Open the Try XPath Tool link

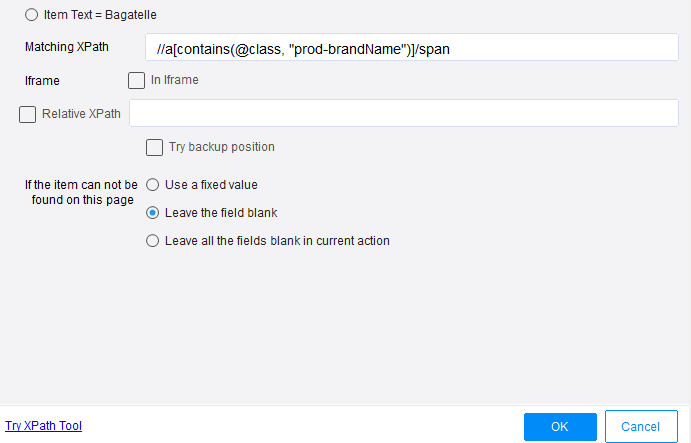43,426
